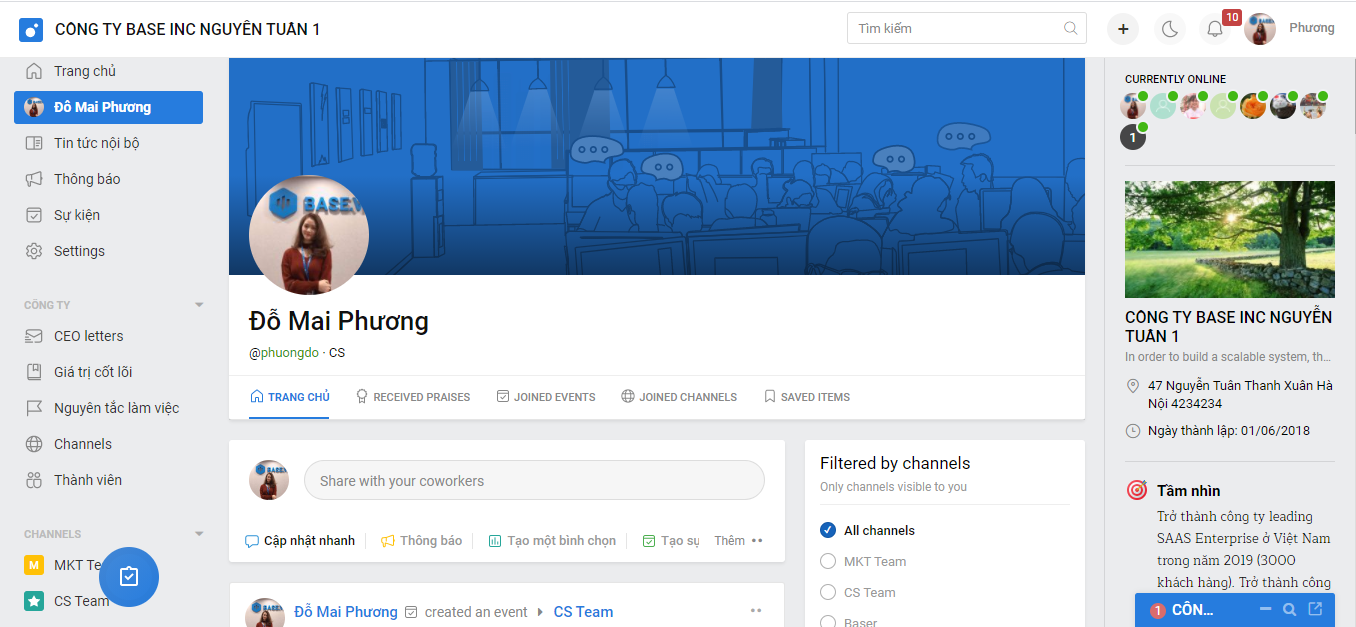Switch to JOINED CHANNELS tab
The width and height of the screenshot is (1356, 627).
[x=679, y=397]
